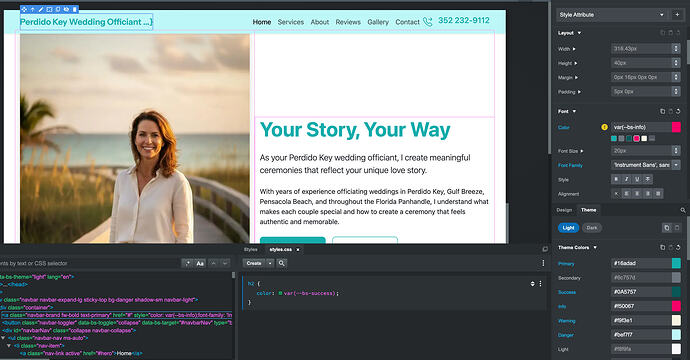
Task: Click the Width value stepper
Action: point(676,49)
